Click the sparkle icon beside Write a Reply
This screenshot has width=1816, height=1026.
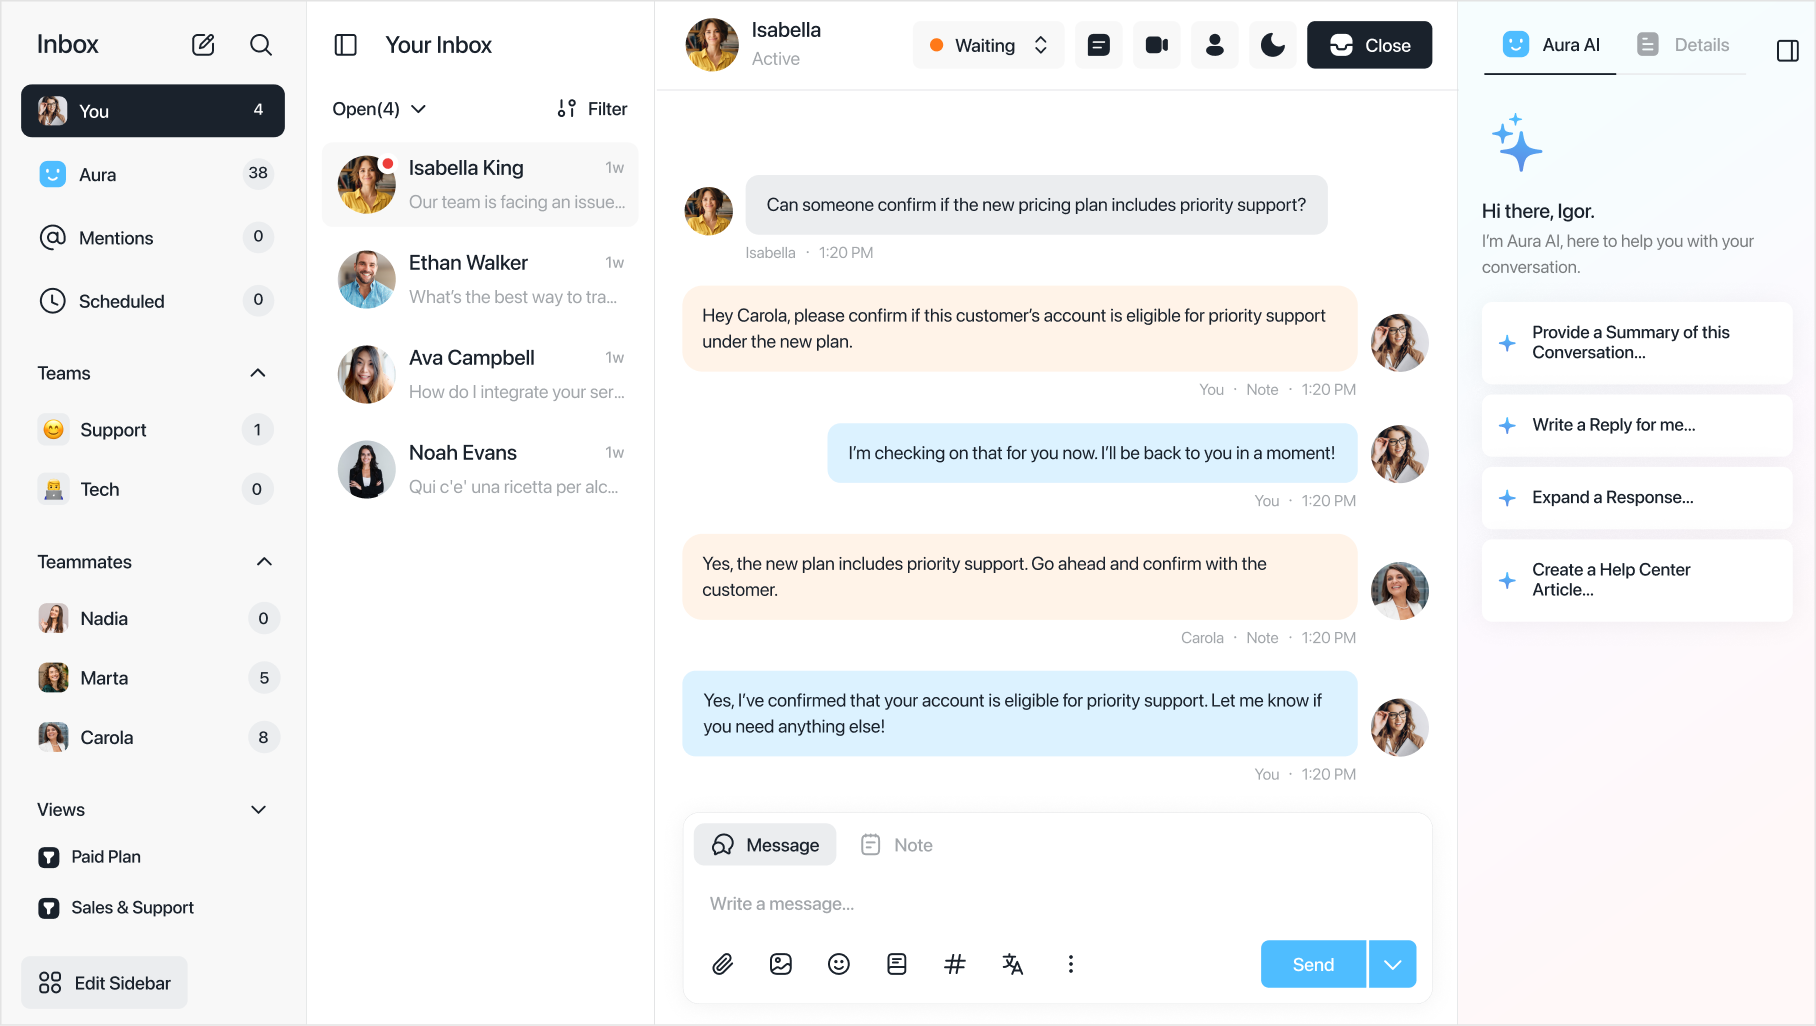pyautogui.click(x=1507, y=425)
